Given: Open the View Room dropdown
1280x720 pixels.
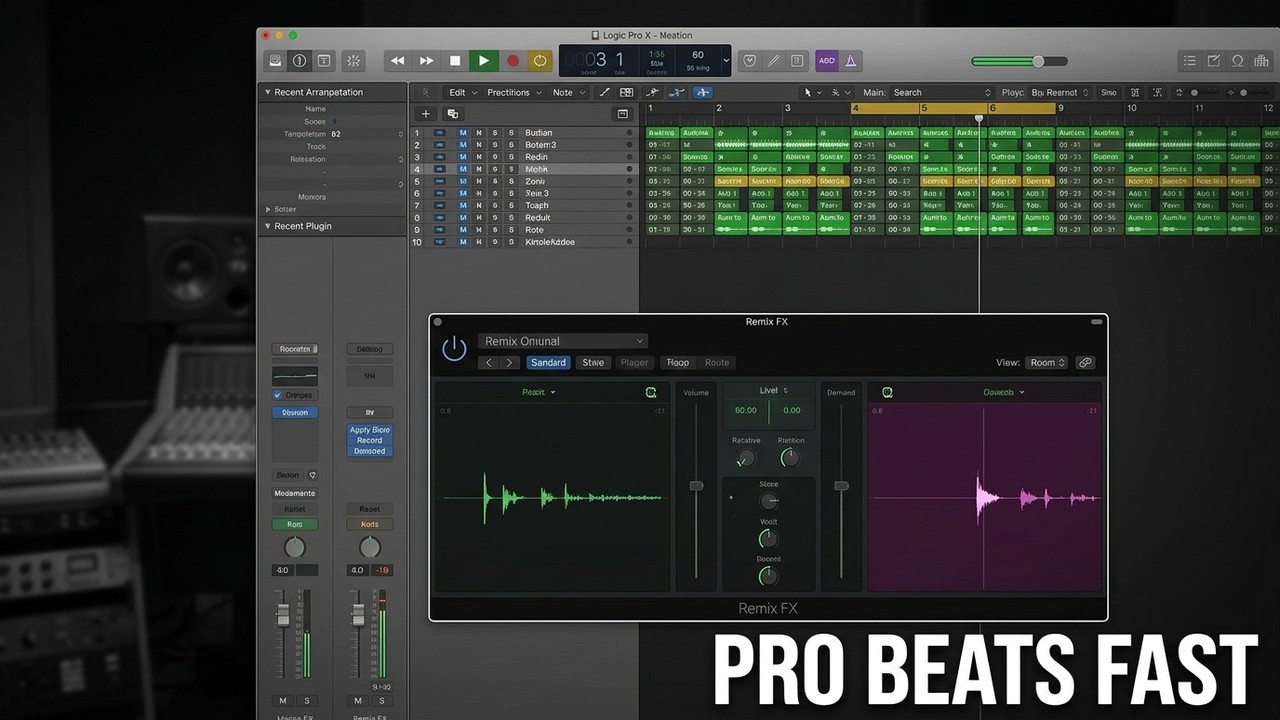Looking at the screenshot, I should pos(1048,363).
